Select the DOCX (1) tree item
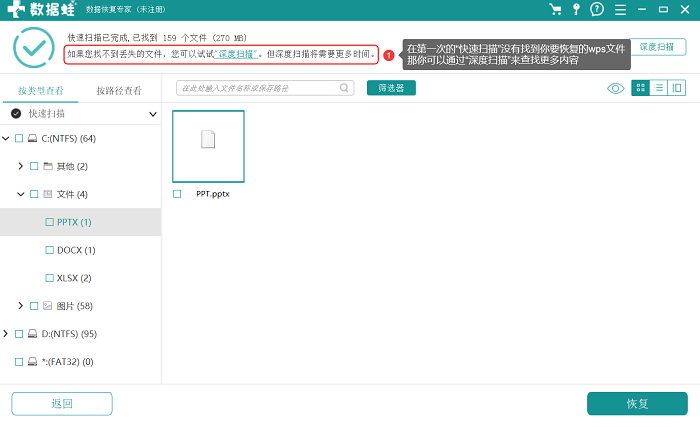Image resolution: width=700 pixels, height=427 pixels. click(x=80, y=250)
